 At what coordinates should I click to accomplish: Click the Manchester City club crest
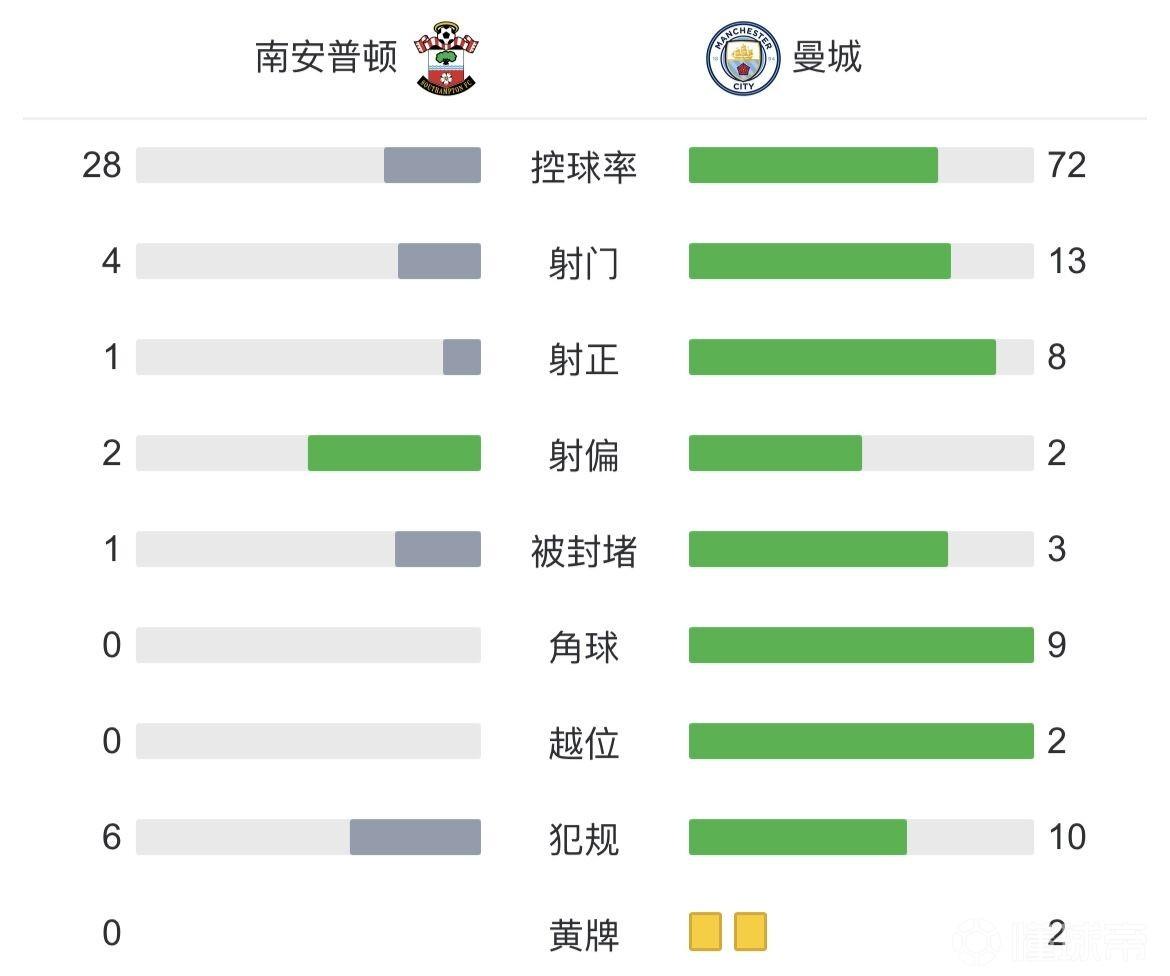coord(742,59)
